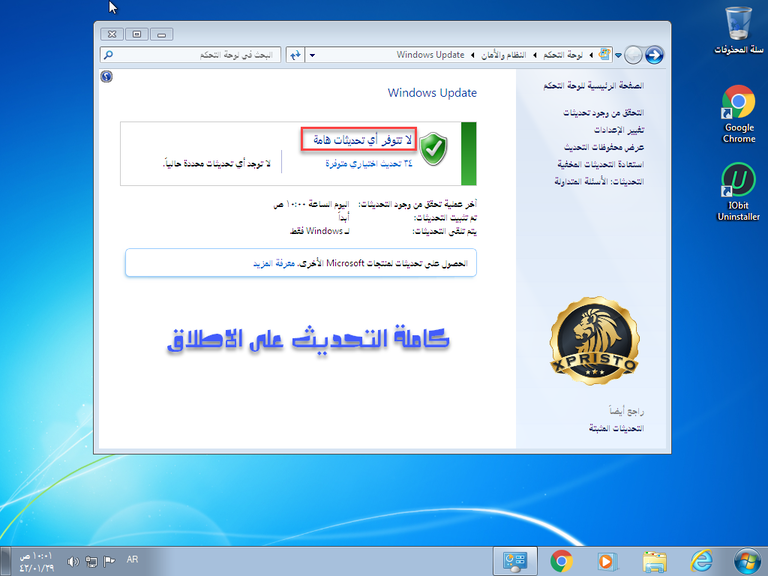This screenshot has width=768, height=576.
Task: Select لوحة التحكم breadcrumb segment
Action: (563, 55)
